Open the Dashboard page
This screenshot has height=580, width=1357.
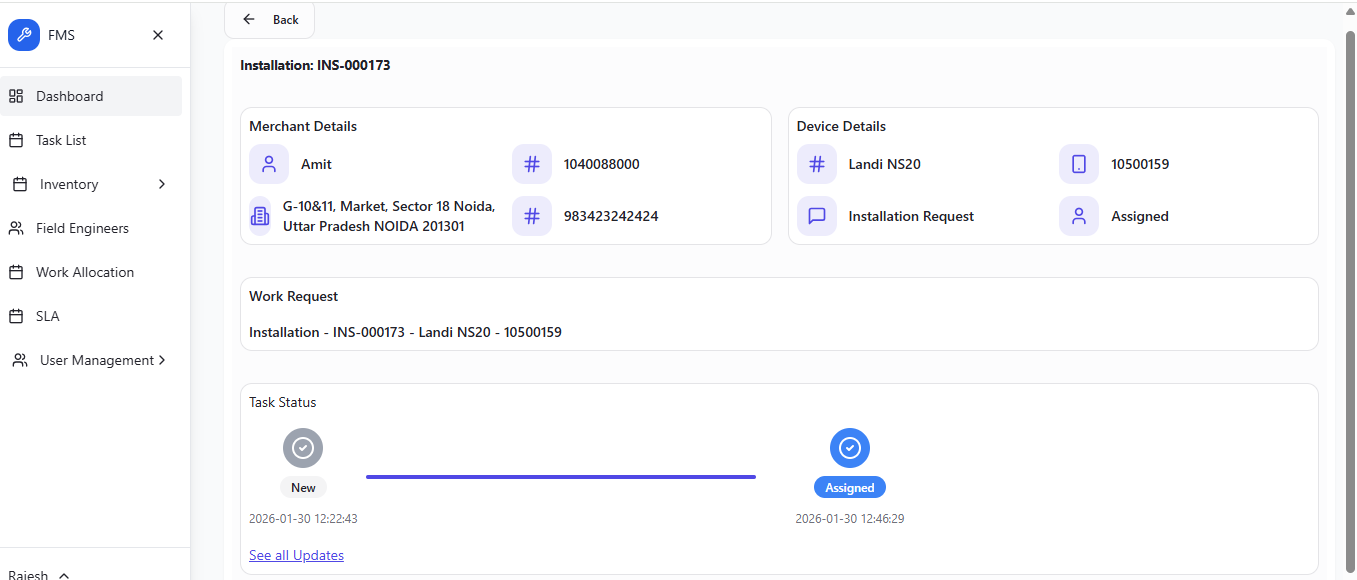(69, 96)
